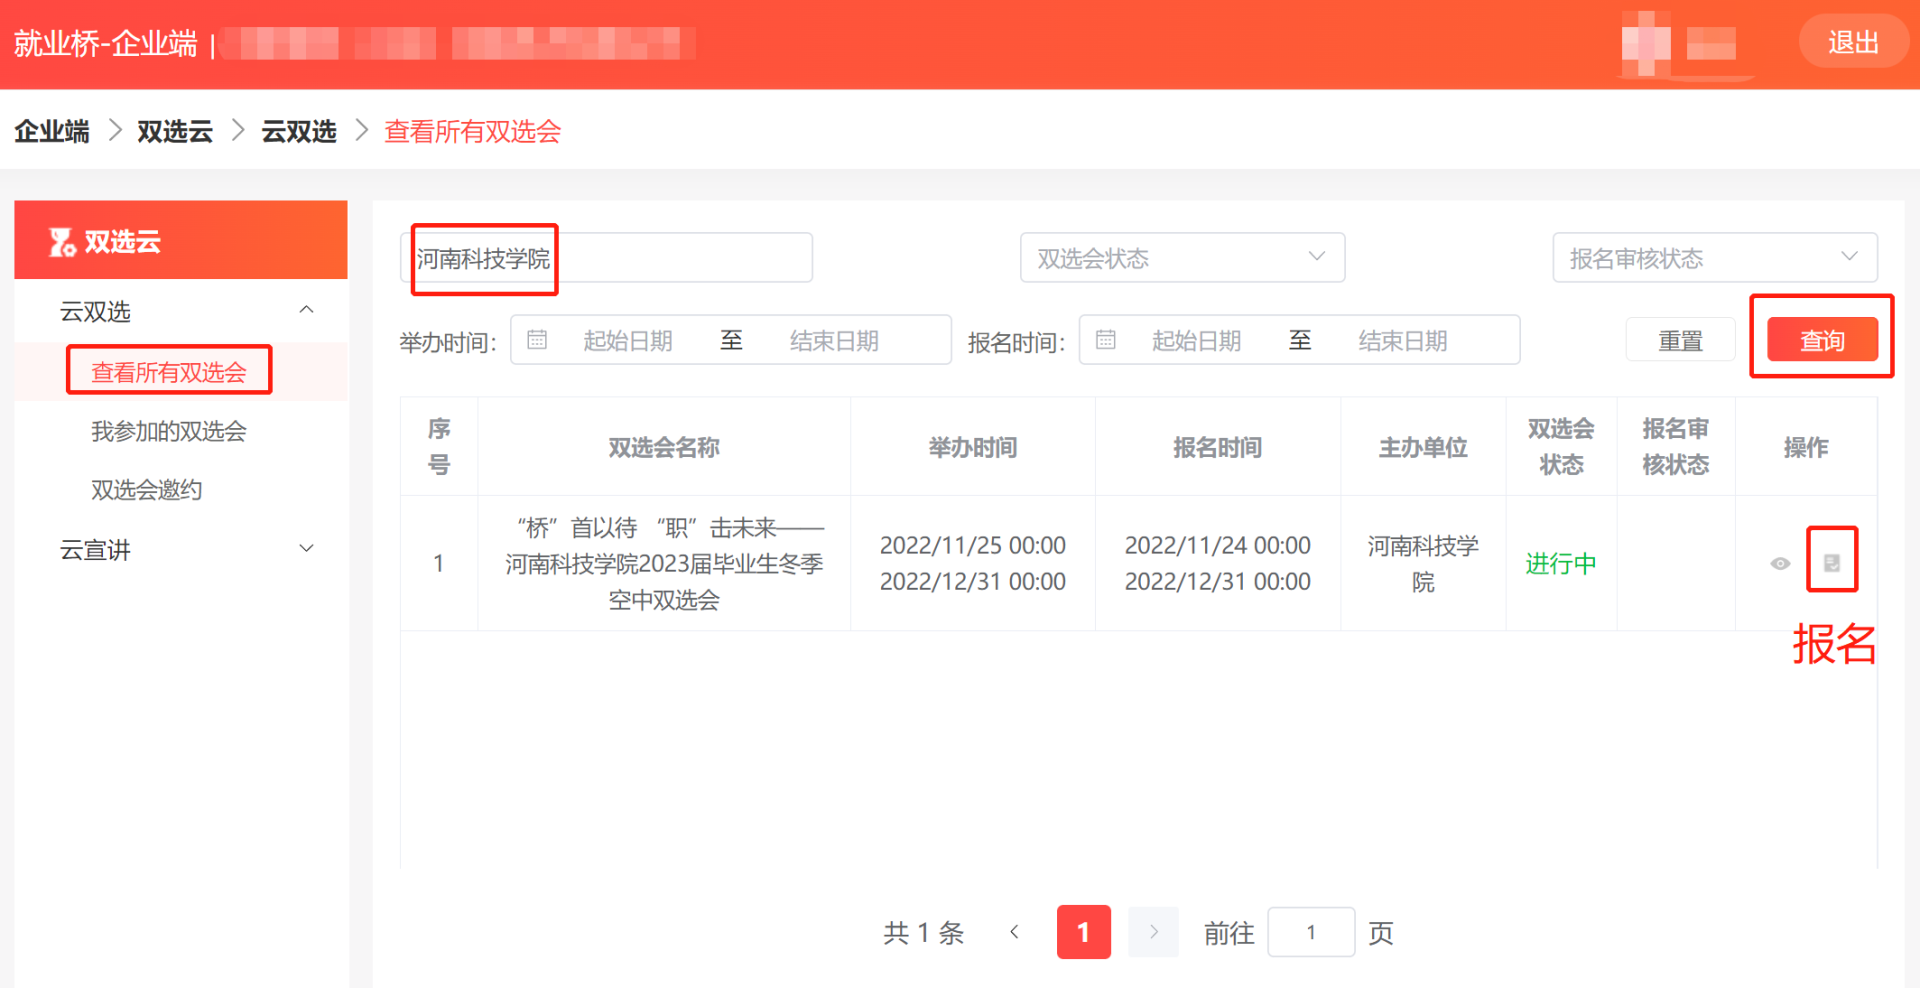Click 举办时间 起始日期 field
The height and width of the screenshot is (988, 1920).
pyautogui.click(x=628, y=340)
